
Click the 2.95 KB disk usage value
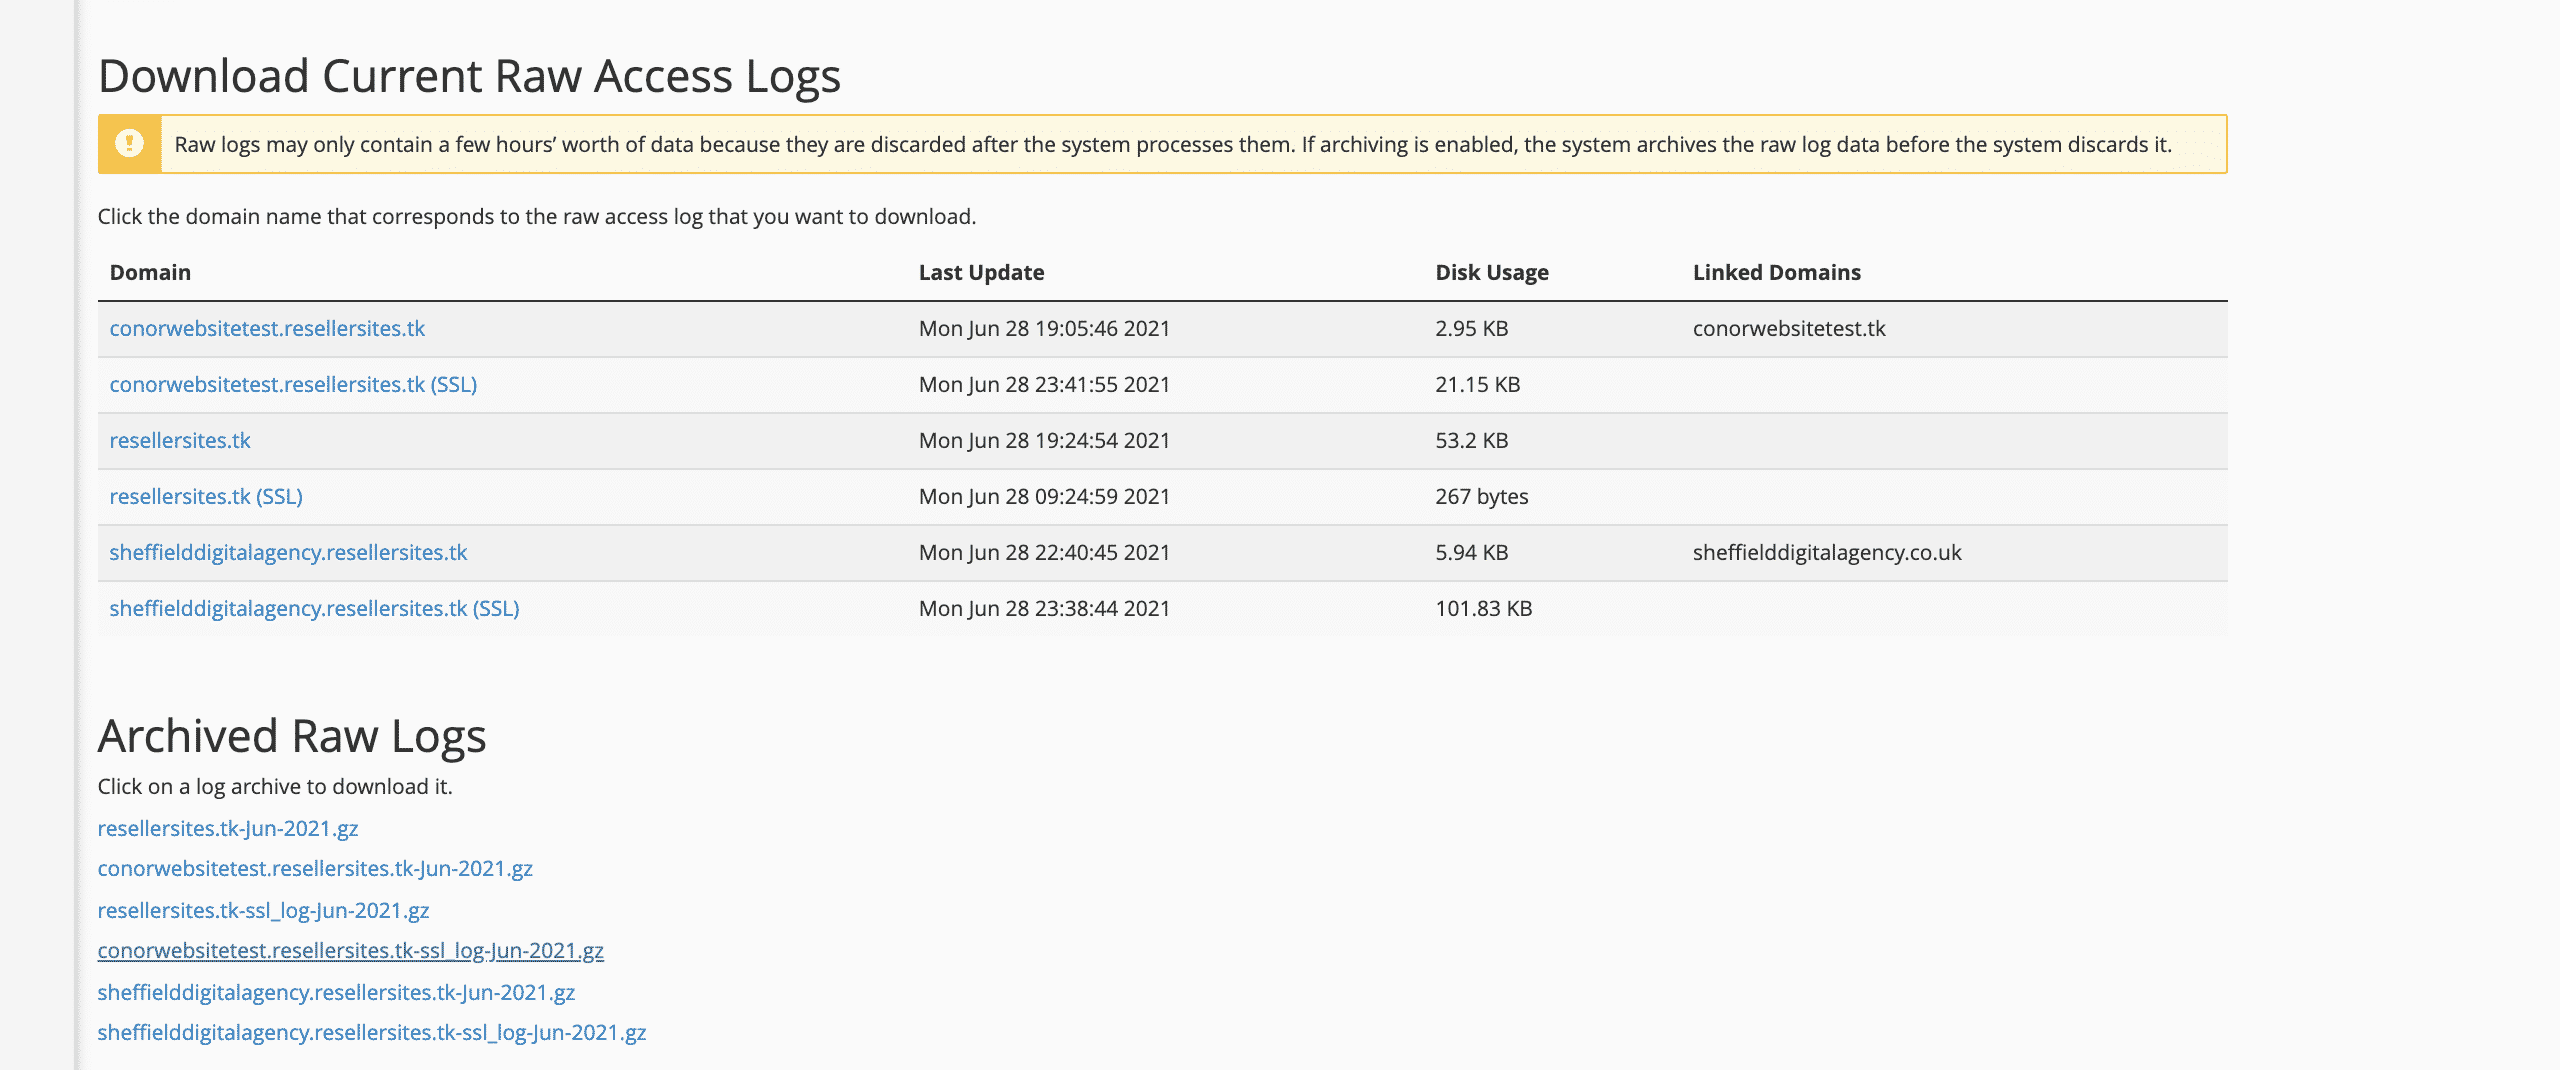point(1472,329)
